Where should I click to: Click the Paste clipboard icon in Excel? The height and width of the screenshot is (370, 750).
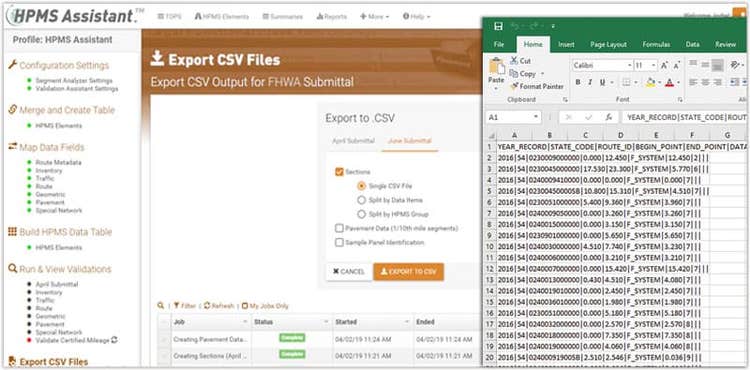[496, 66]
